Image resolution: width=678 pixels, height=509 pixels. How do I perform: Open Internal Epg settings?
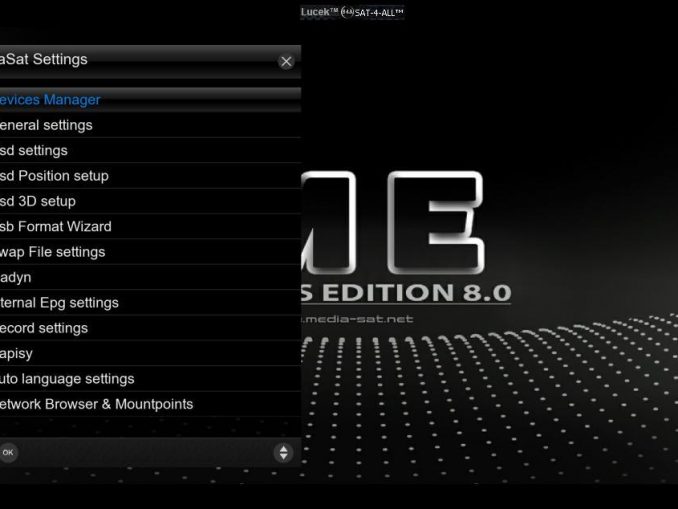pos(59,303)
